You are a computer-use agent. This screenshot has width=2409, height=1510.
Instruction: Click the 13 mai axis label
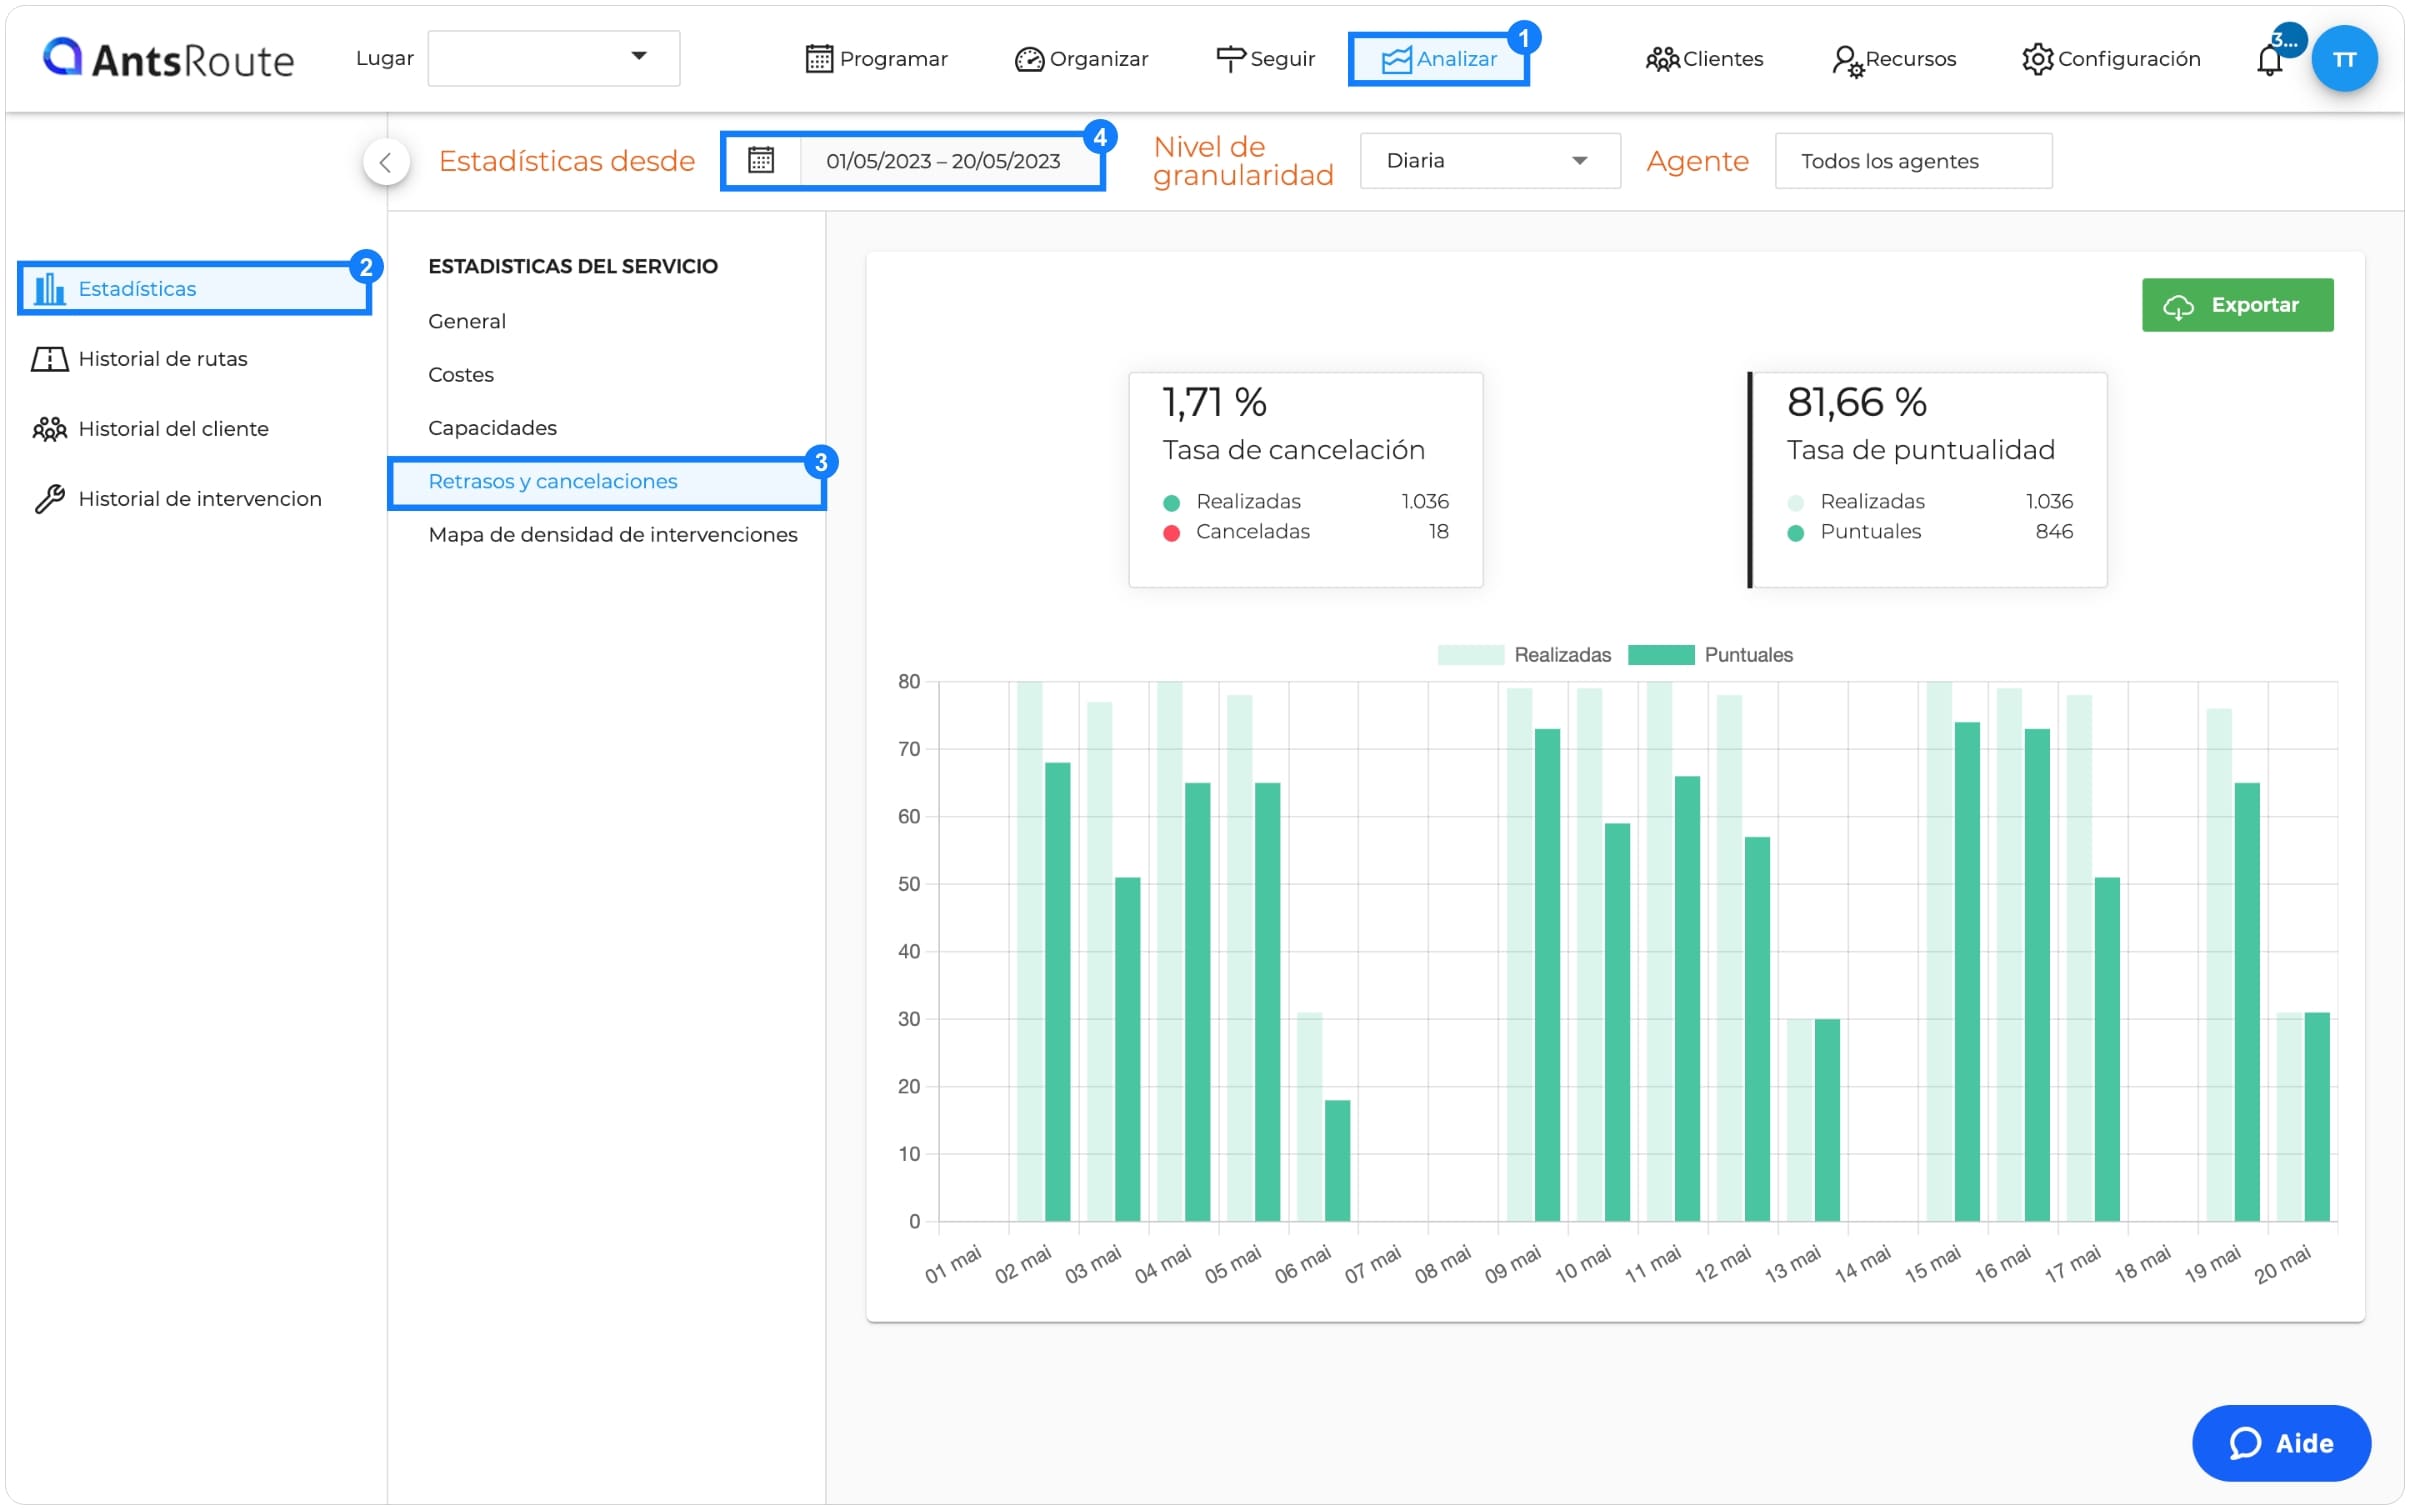1792,1264
